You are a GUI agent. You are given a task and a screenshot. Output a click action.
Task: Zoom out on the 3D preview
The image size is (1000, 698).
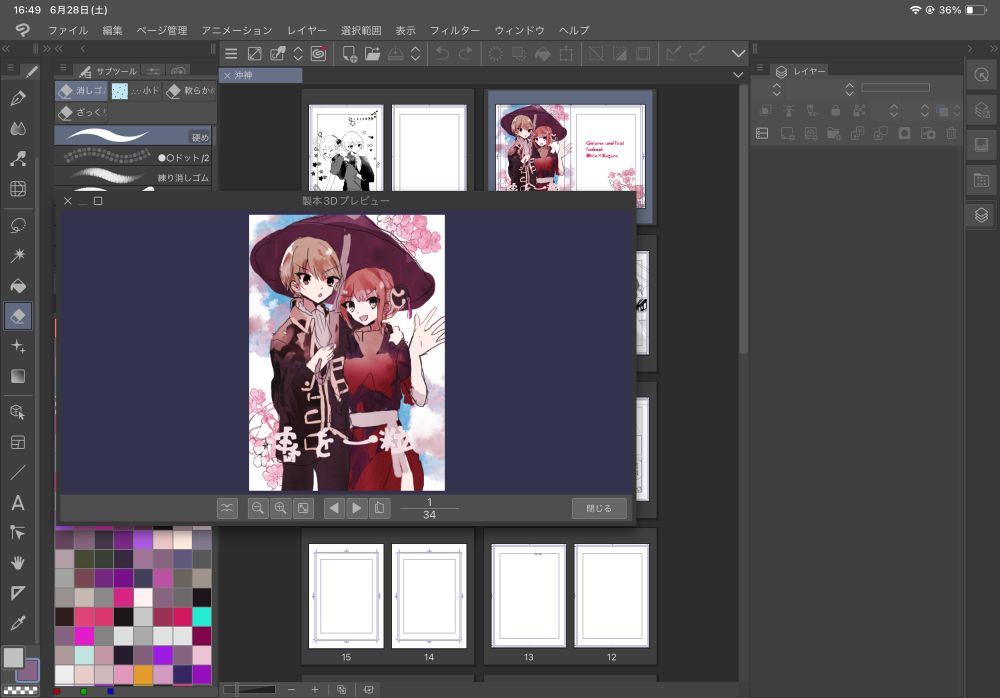point(258,508)
